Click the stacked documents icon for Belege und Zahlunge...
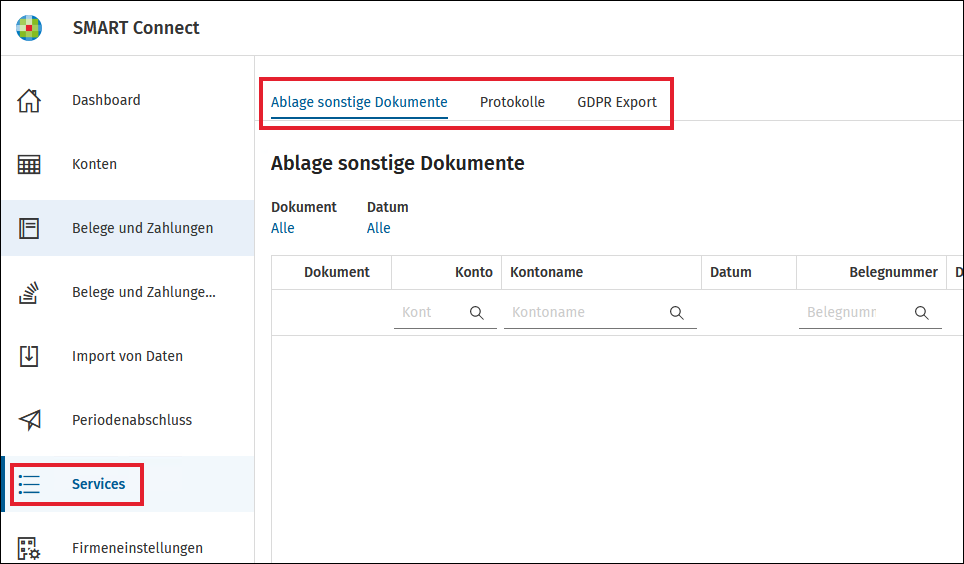This screenshot has width=964, height=564. (29, 292)
